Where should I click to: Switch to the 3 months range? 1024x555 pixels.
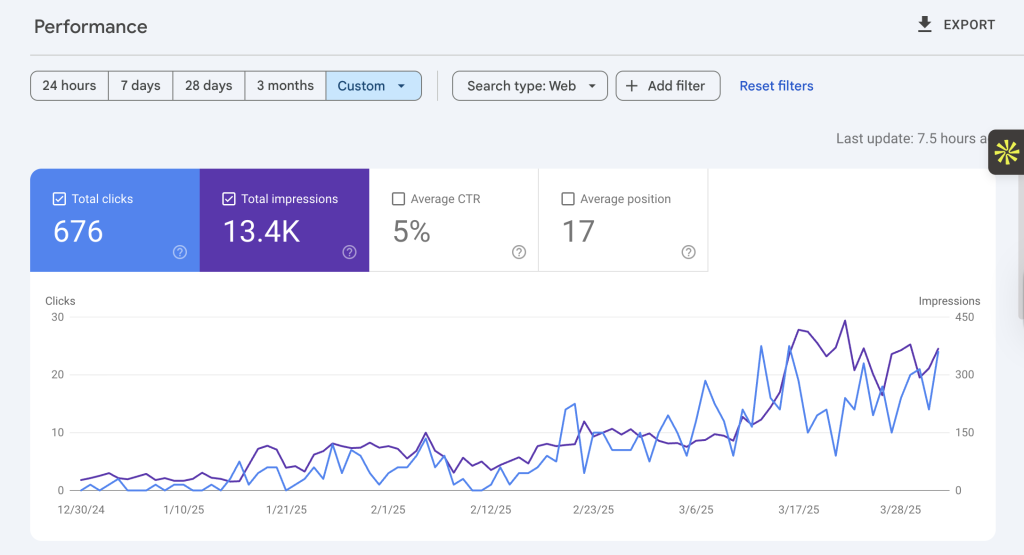285,86
